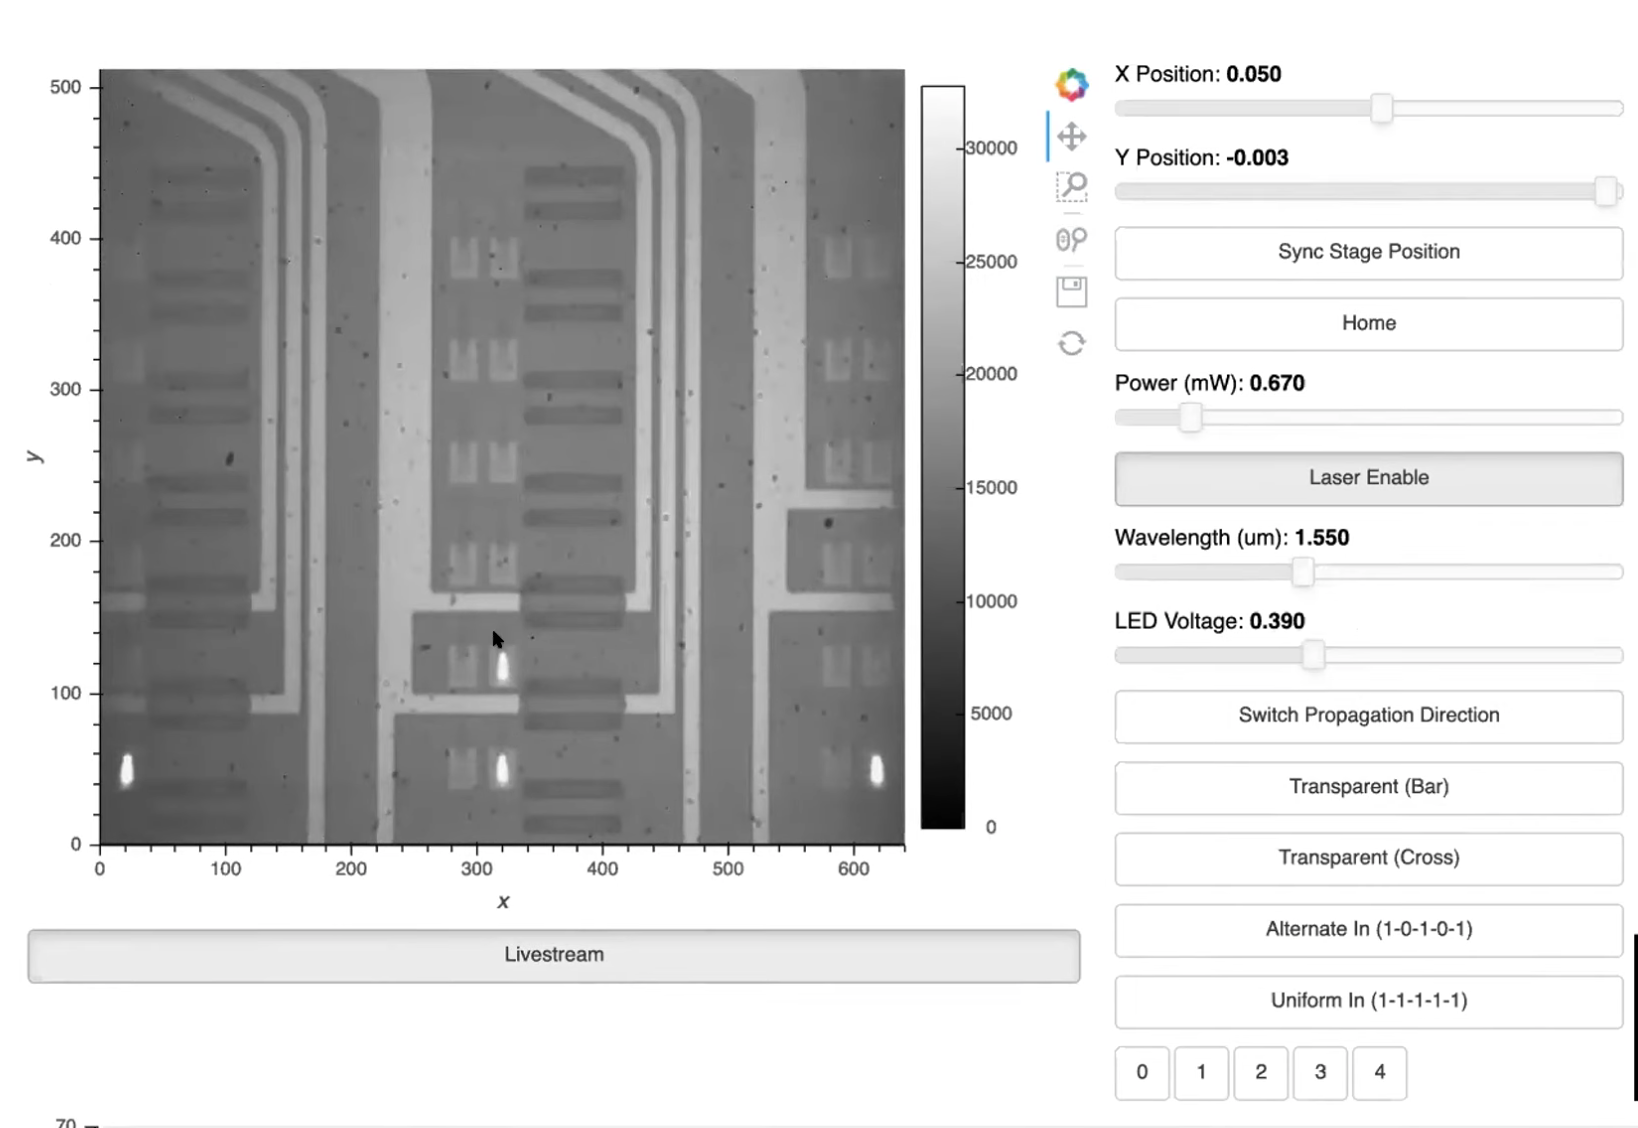
Task: Save the plot using the Save icon
Action: (x=1071, y=292)
